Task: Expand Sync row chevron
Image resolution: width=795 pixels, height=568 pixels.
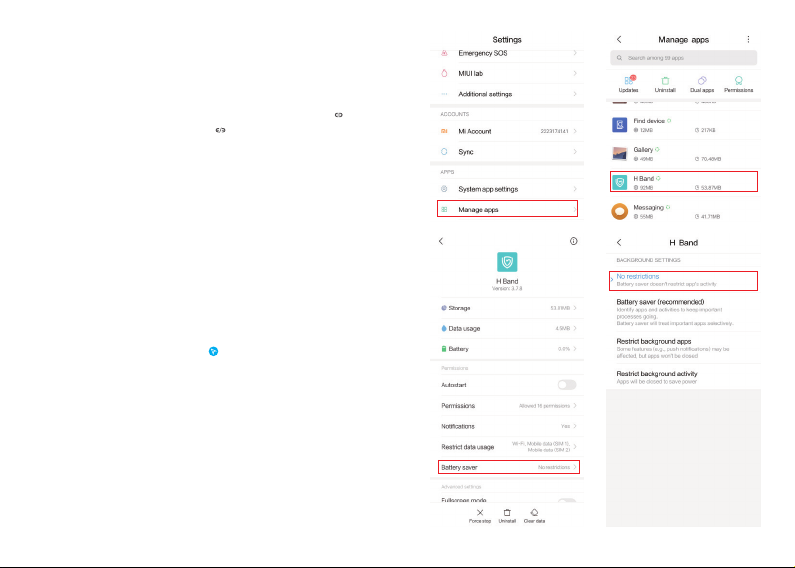Action: (x=575, y=152)
